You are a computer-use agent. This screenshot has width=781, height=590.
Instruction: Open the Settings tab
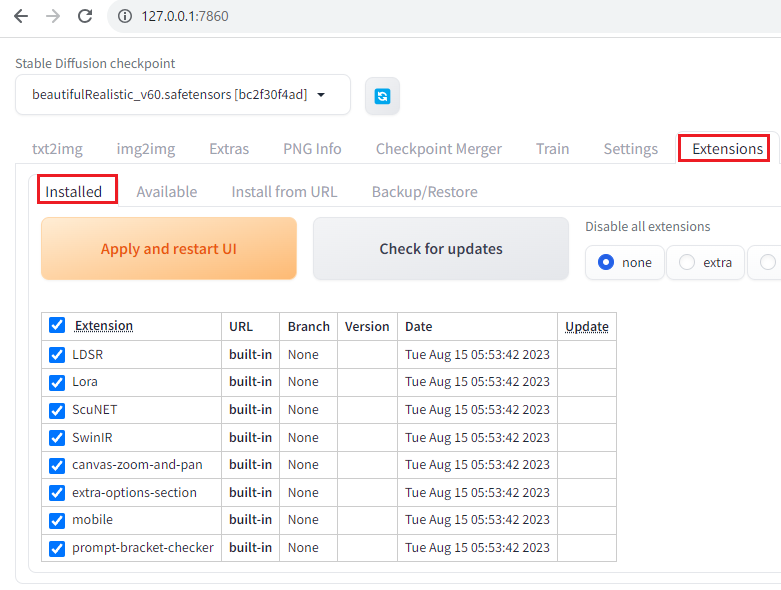630,149
